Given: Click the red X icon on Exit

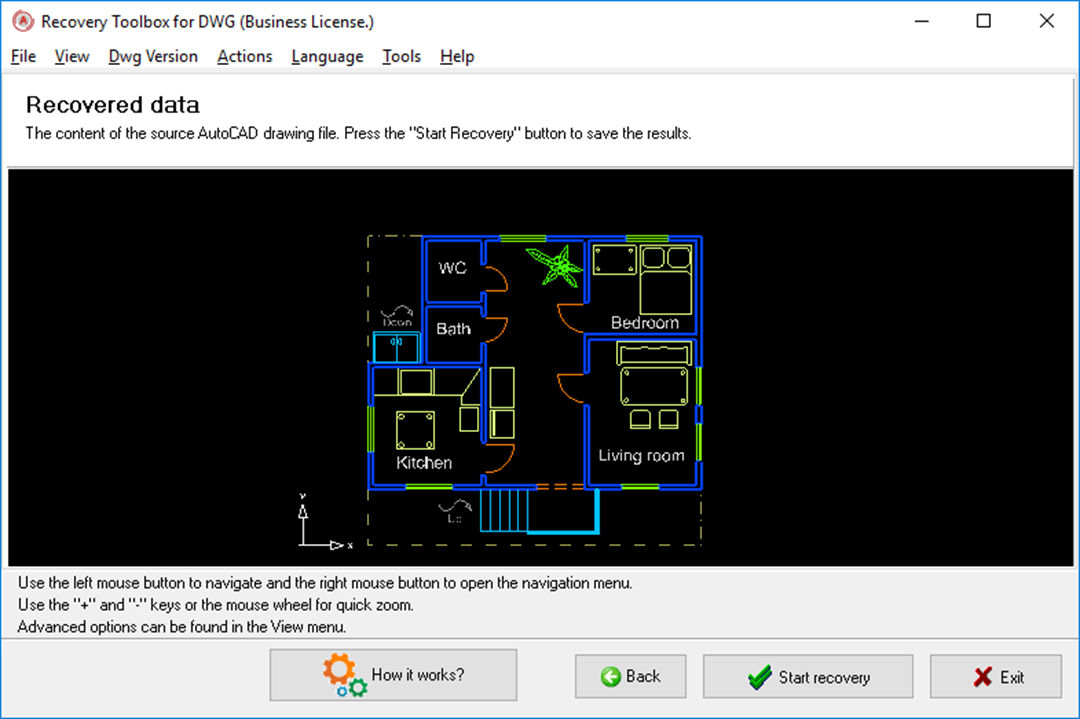Looking at the screenshot, I should [983, 677].
